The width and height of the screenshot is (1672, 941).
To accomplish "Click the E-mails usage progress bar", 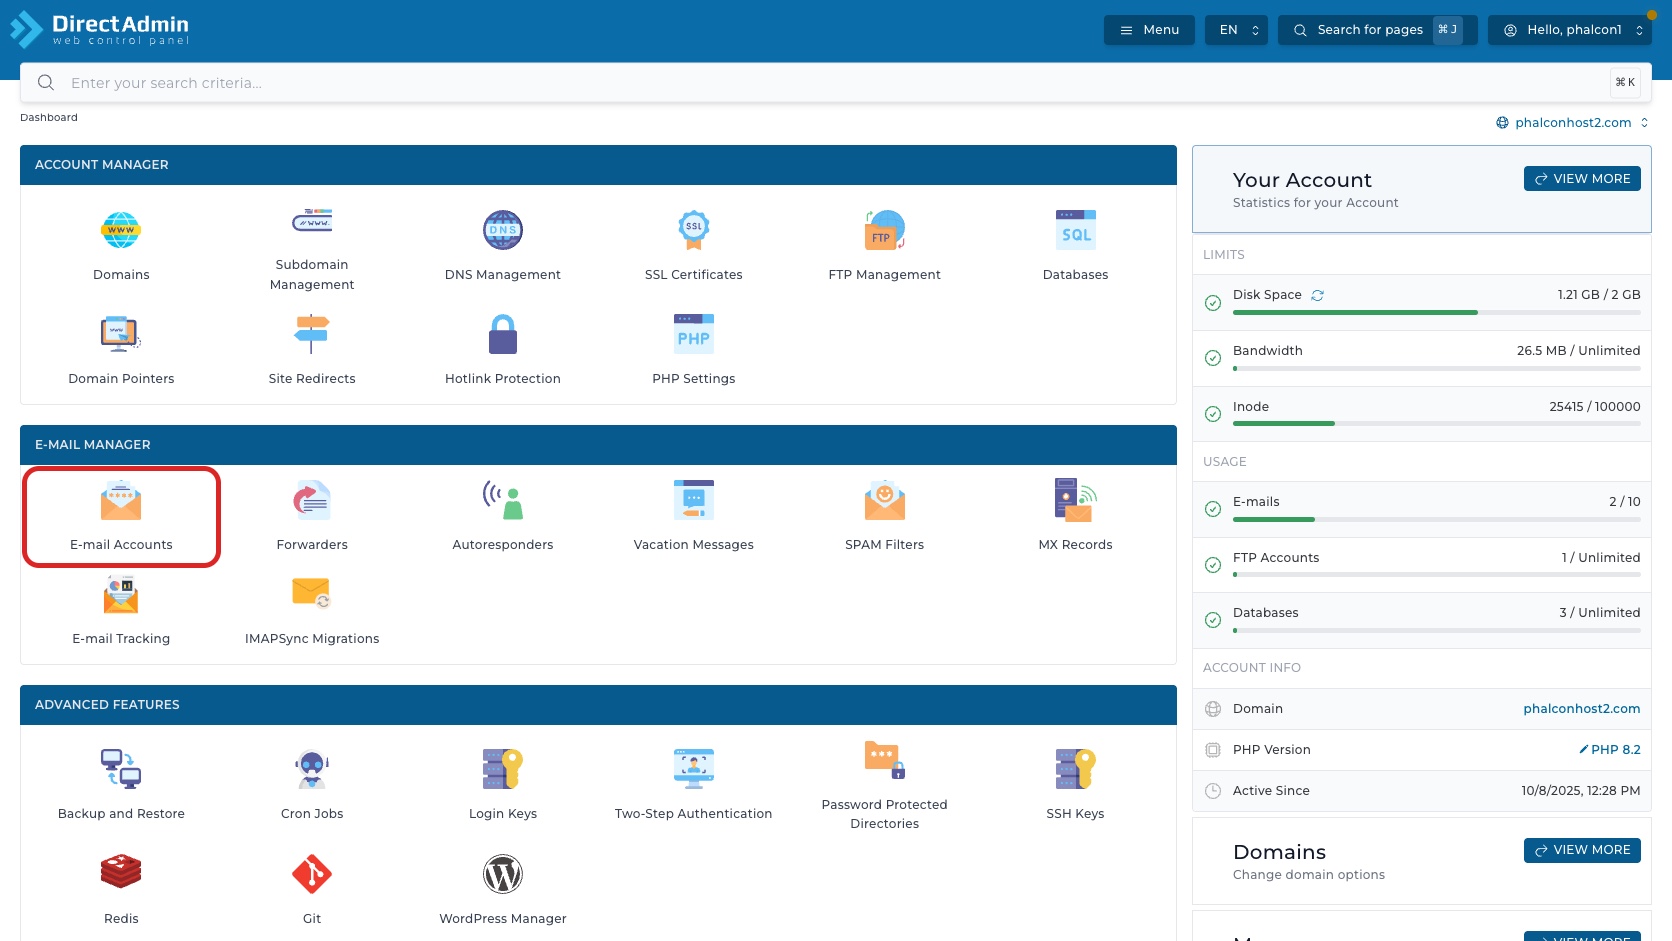I will (x=1437, y=520).
